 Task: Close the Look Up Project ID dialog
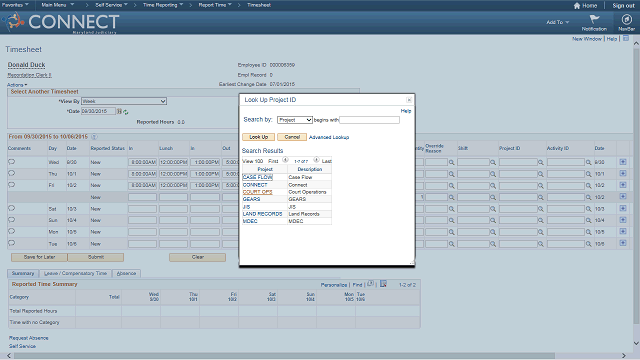[x=409, y=100]
